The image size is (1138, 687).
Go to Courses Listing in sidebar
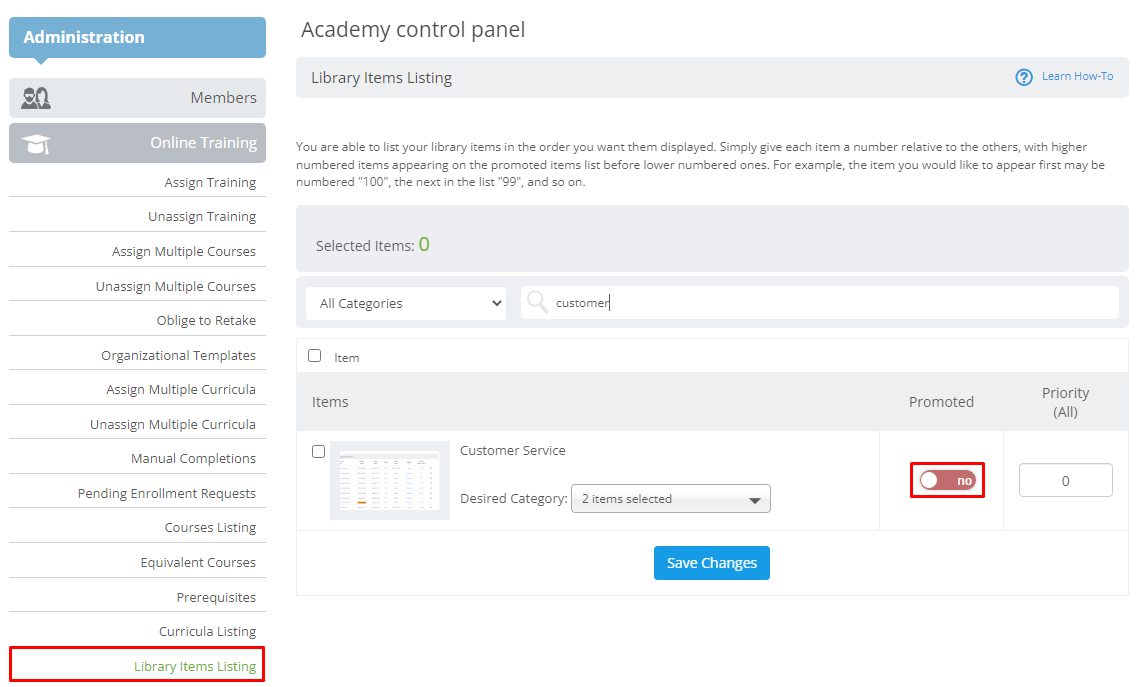click(x=210, y=528)
